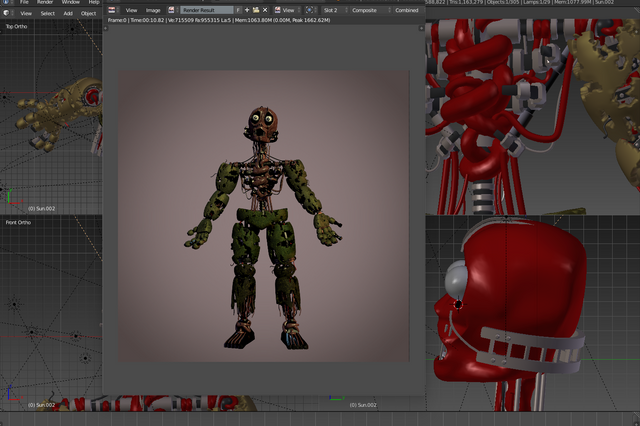Open the image editor type selector icon
The height and width of the screenshot is (426, 640).
click(112, 10)
